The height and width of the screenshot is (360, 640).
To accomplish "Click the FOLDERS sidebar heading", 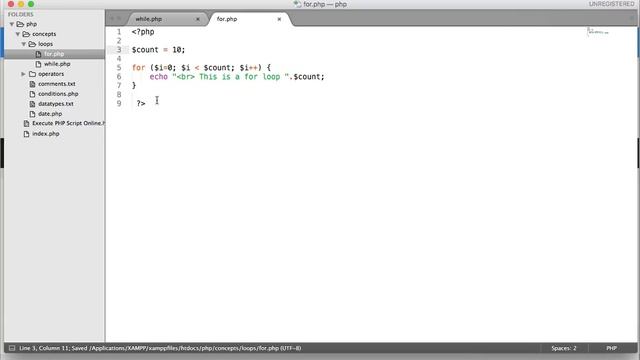I will 21,14.
